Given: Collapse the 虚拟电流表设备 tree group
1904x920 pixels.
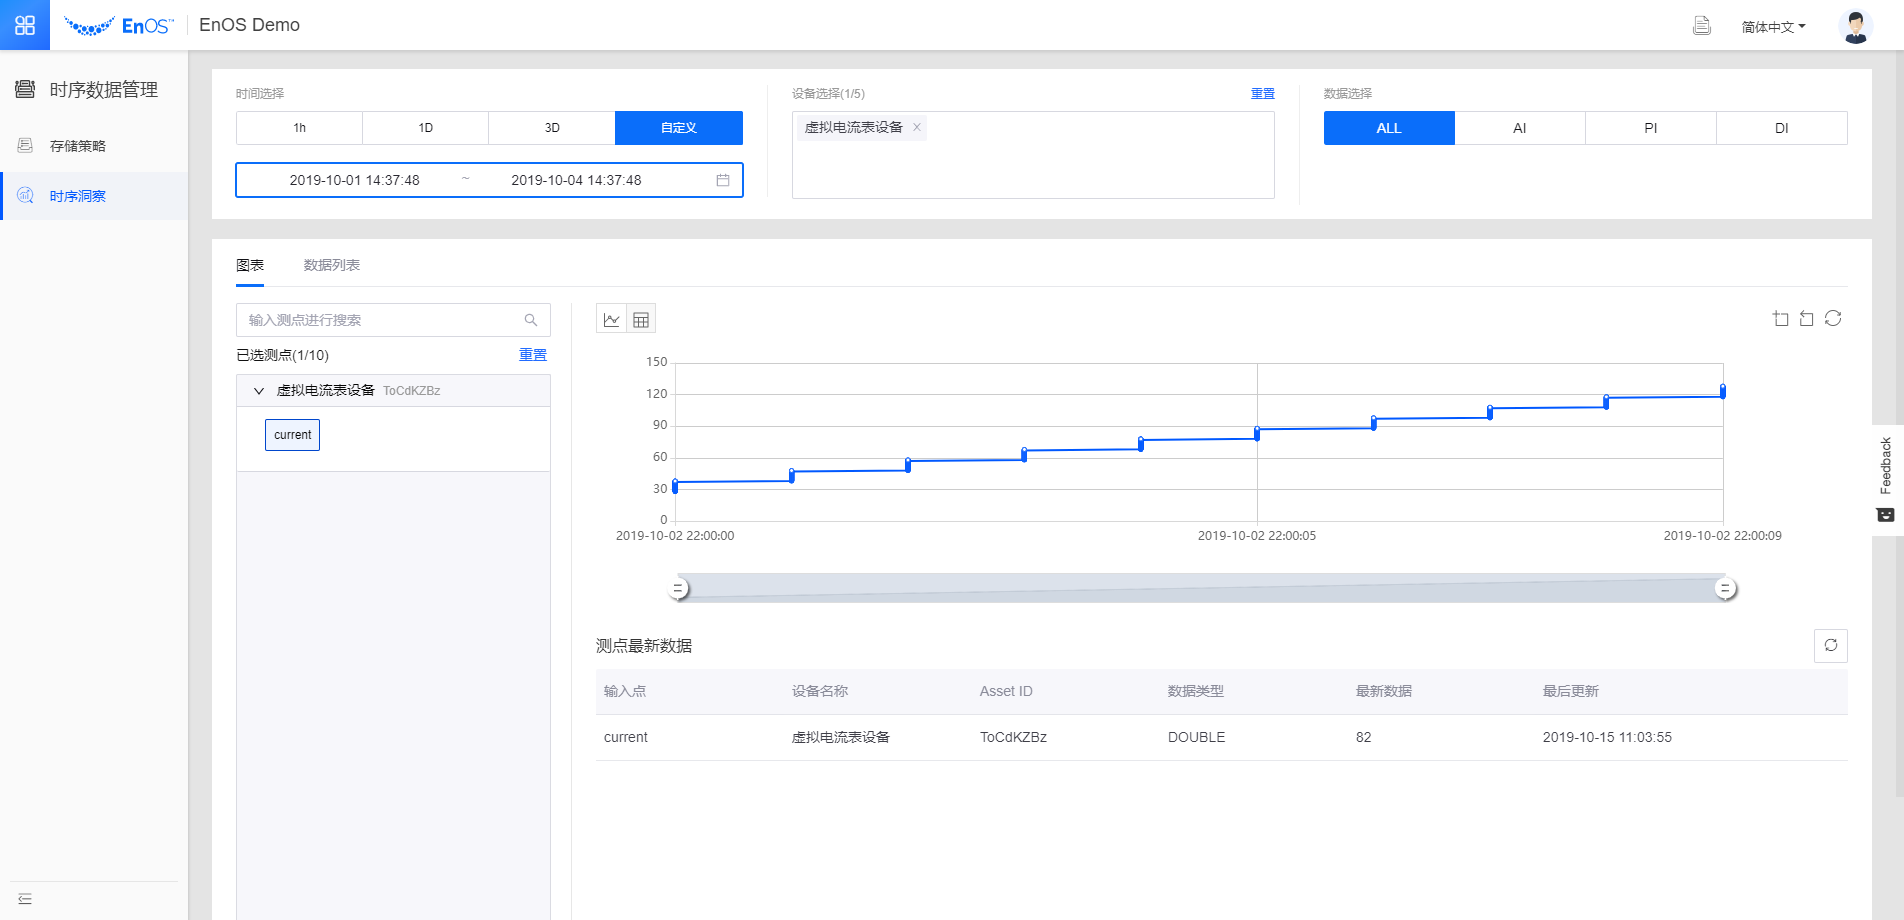Looking at the screenshot, I should (259, 391).
